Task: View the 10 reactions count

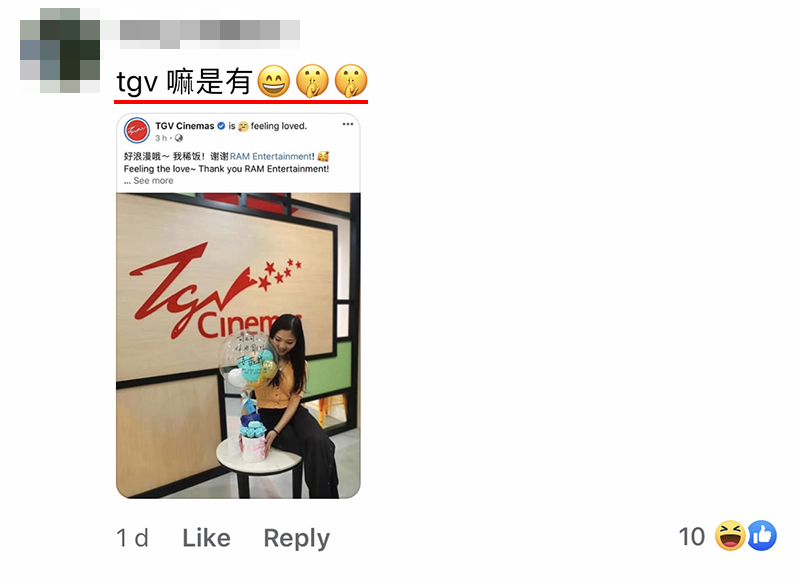Action: coord(692,536)
